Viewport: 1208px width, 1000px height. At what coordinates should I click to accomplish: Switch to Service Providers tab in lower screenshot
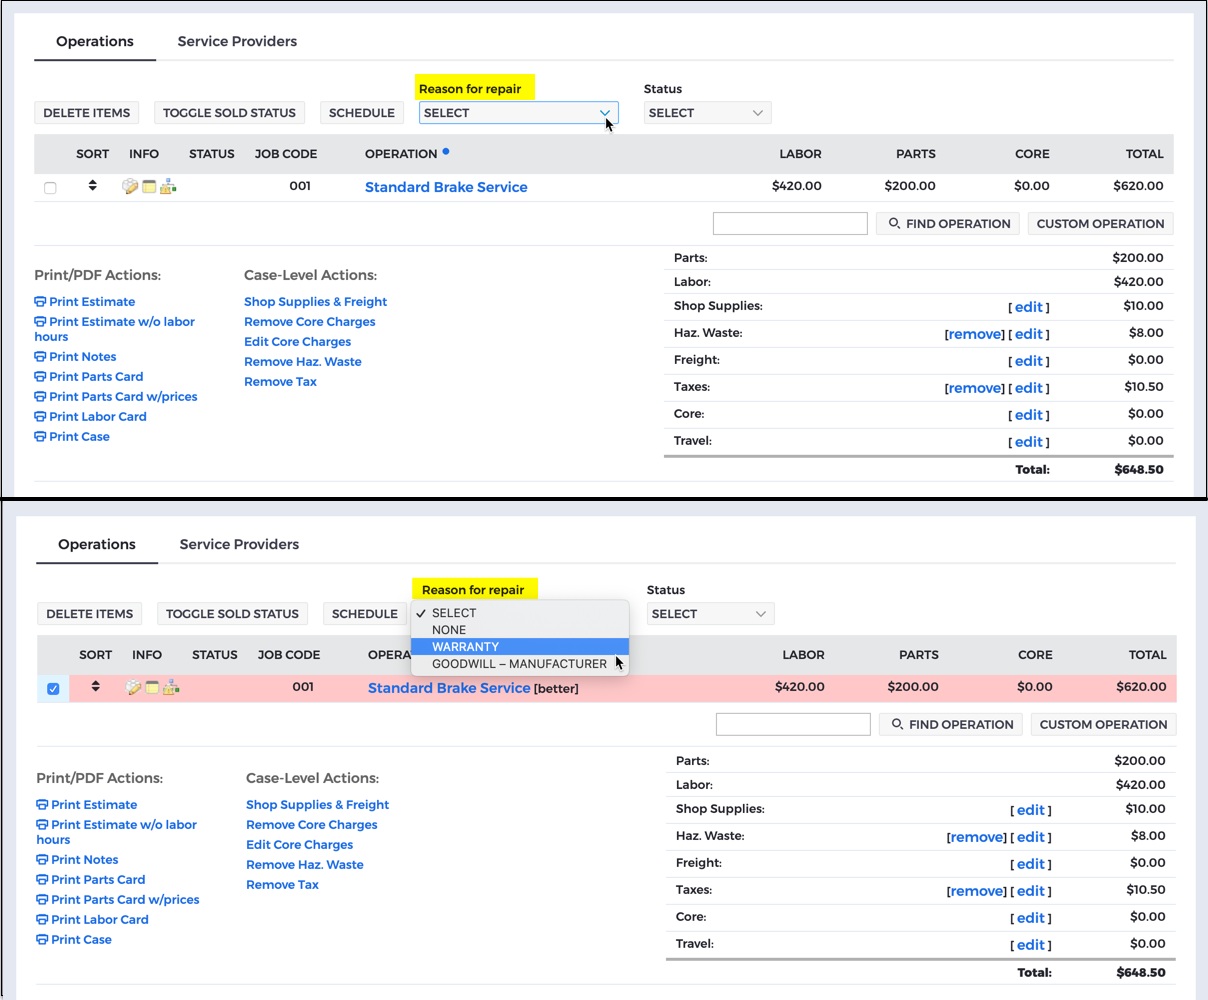click(239, 545)
